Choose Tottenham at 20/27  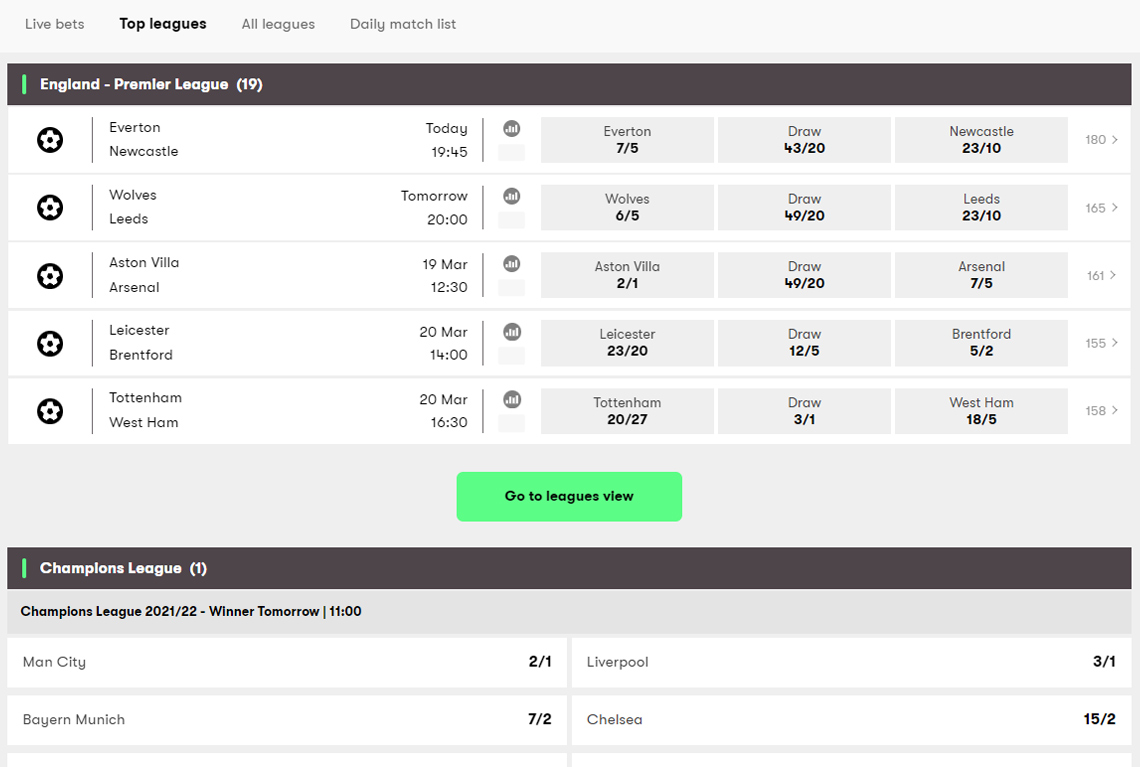[627, 411]
